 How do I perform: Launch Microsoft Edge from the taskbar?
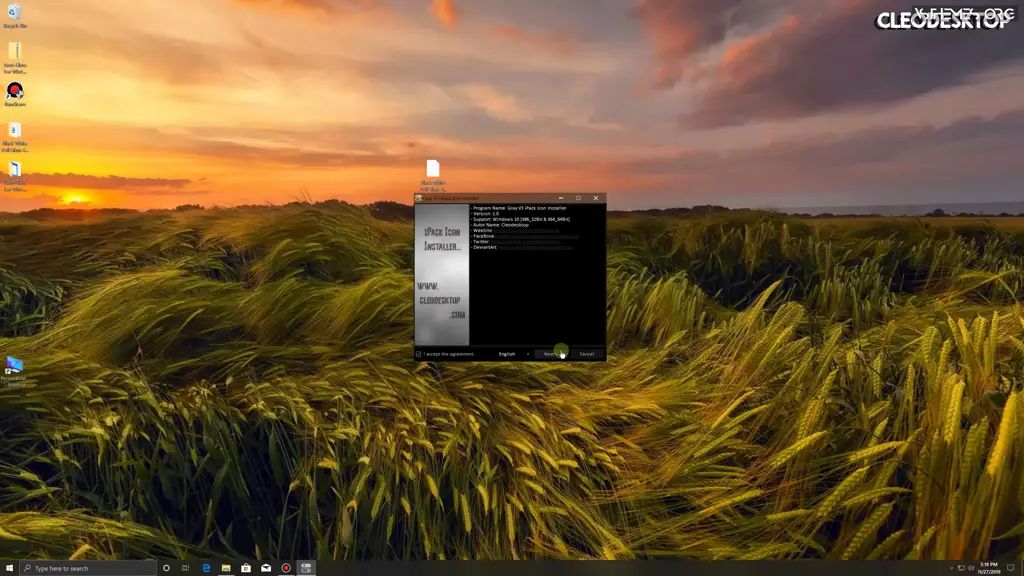click(x=206, y=567)
